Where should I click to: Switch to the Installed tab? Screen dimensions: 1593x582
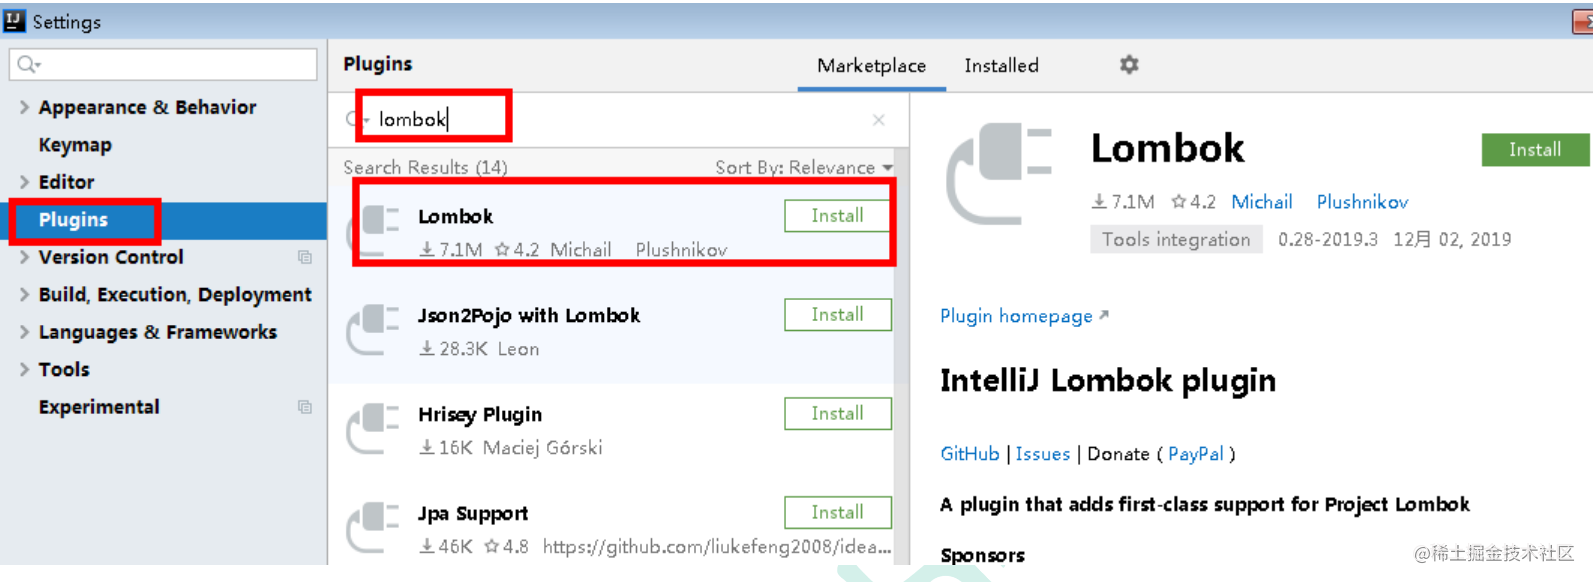(x=1001, y=66)
